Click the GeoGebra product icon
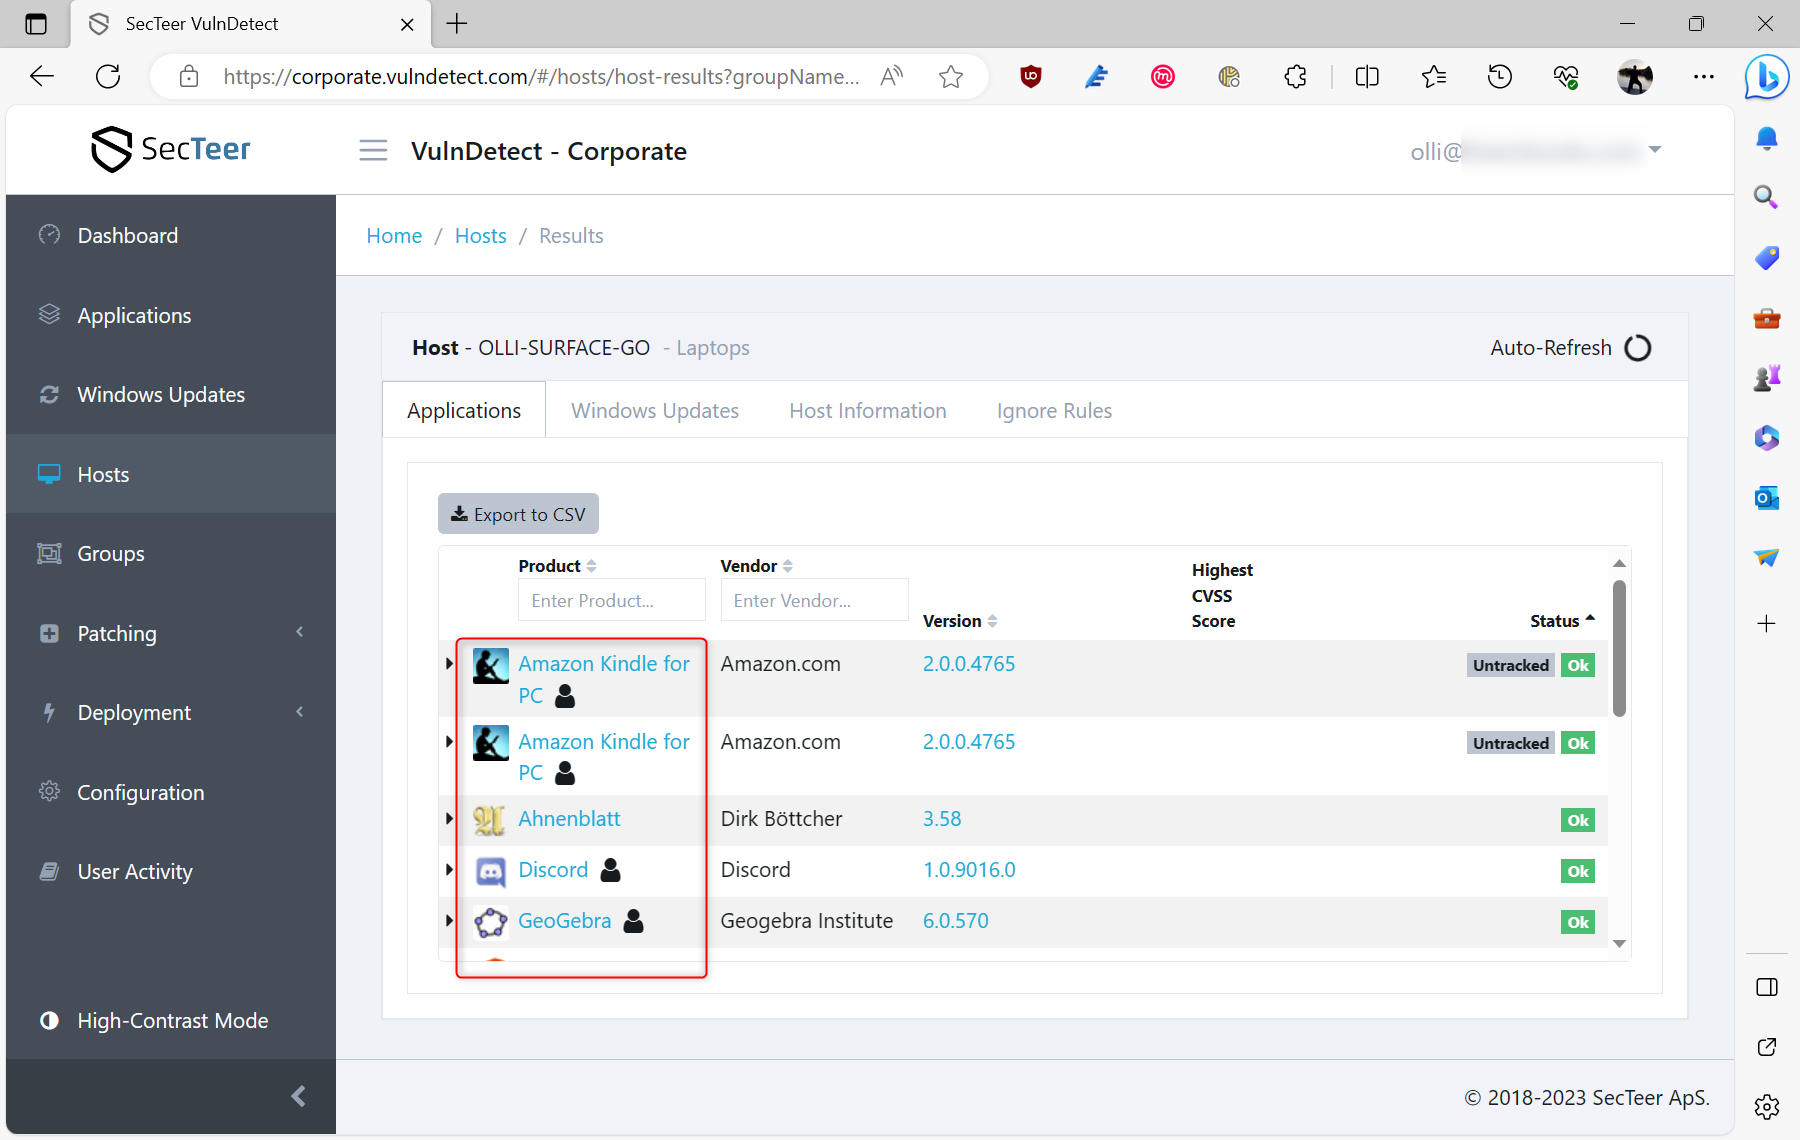This screenshot has height=1140, width=1800. [490, 922]
